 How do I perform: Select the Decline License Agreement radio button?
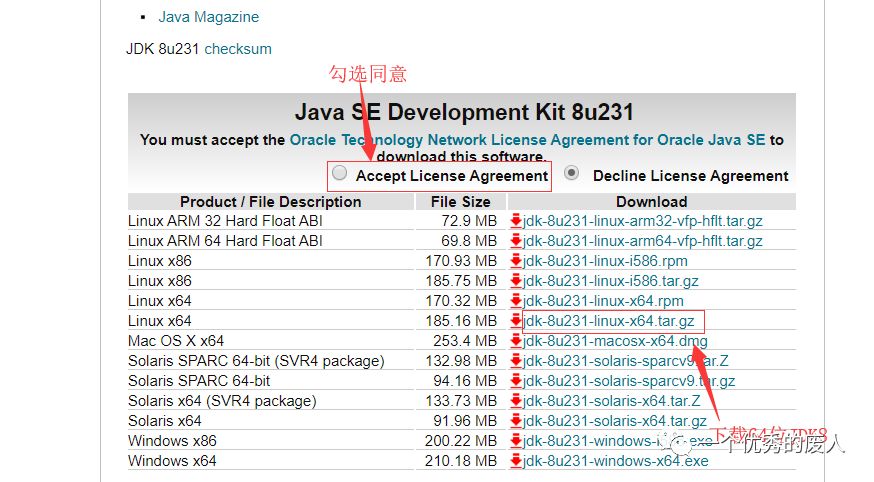tap(571, 173)
